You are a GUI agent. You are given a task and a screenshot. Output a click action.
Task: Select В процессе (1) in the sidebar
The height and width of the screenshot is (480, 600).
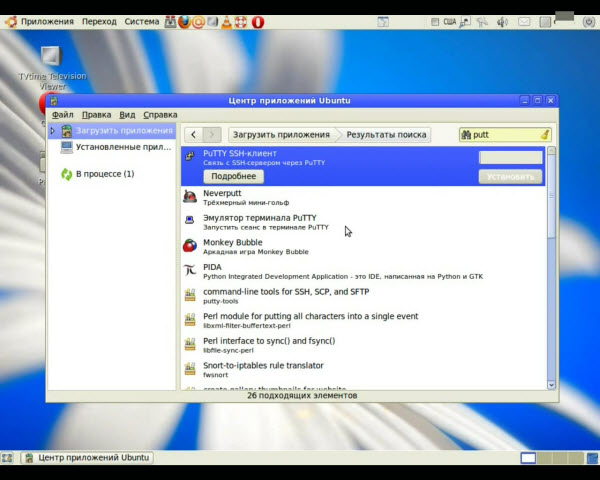point(98,174)
